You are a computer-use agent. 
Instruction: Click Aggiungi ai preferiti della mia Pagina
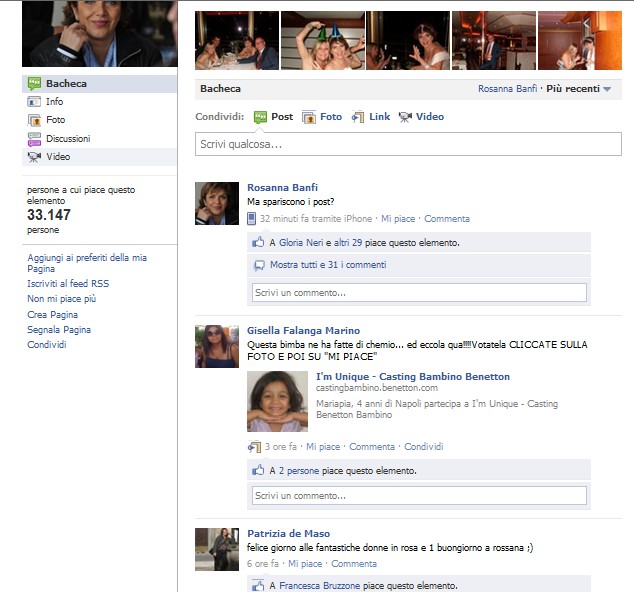(x=87, y=263)
